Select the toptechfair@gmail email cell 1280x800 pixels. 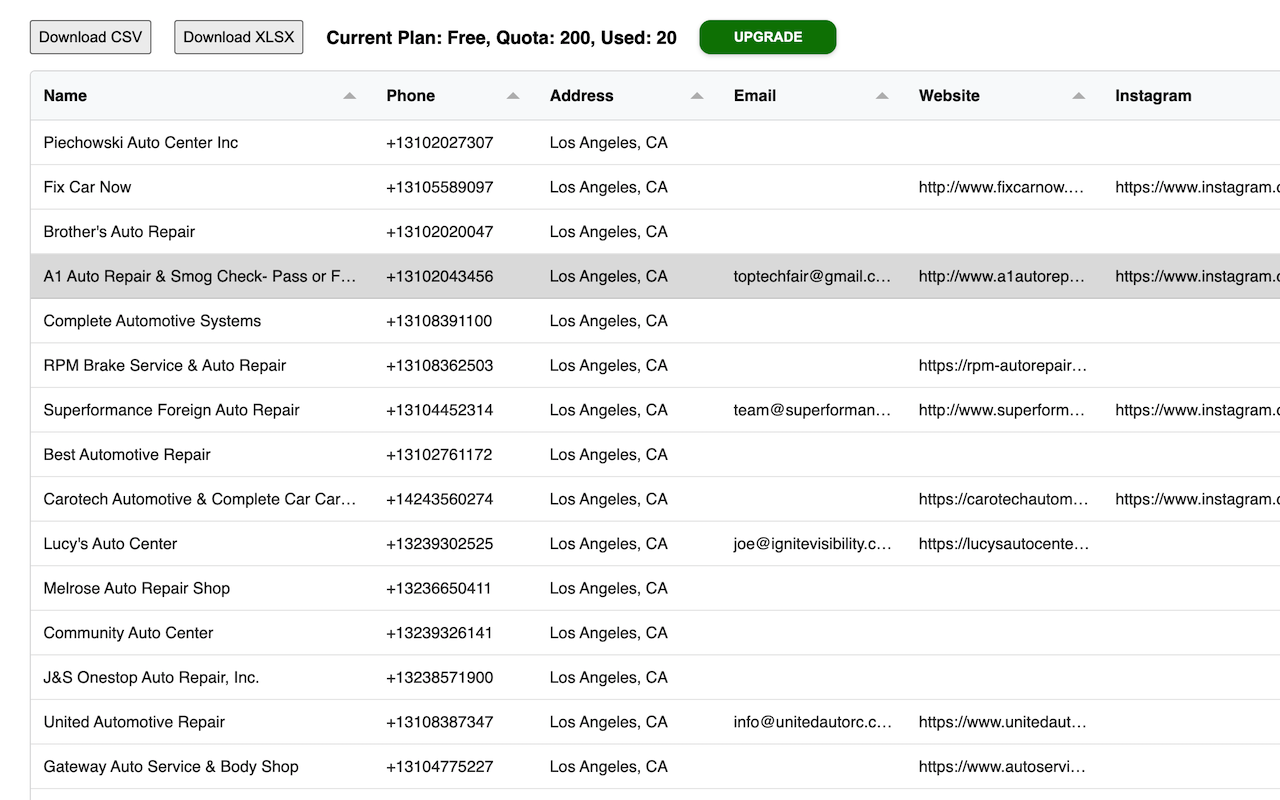(x=811, y=276)
